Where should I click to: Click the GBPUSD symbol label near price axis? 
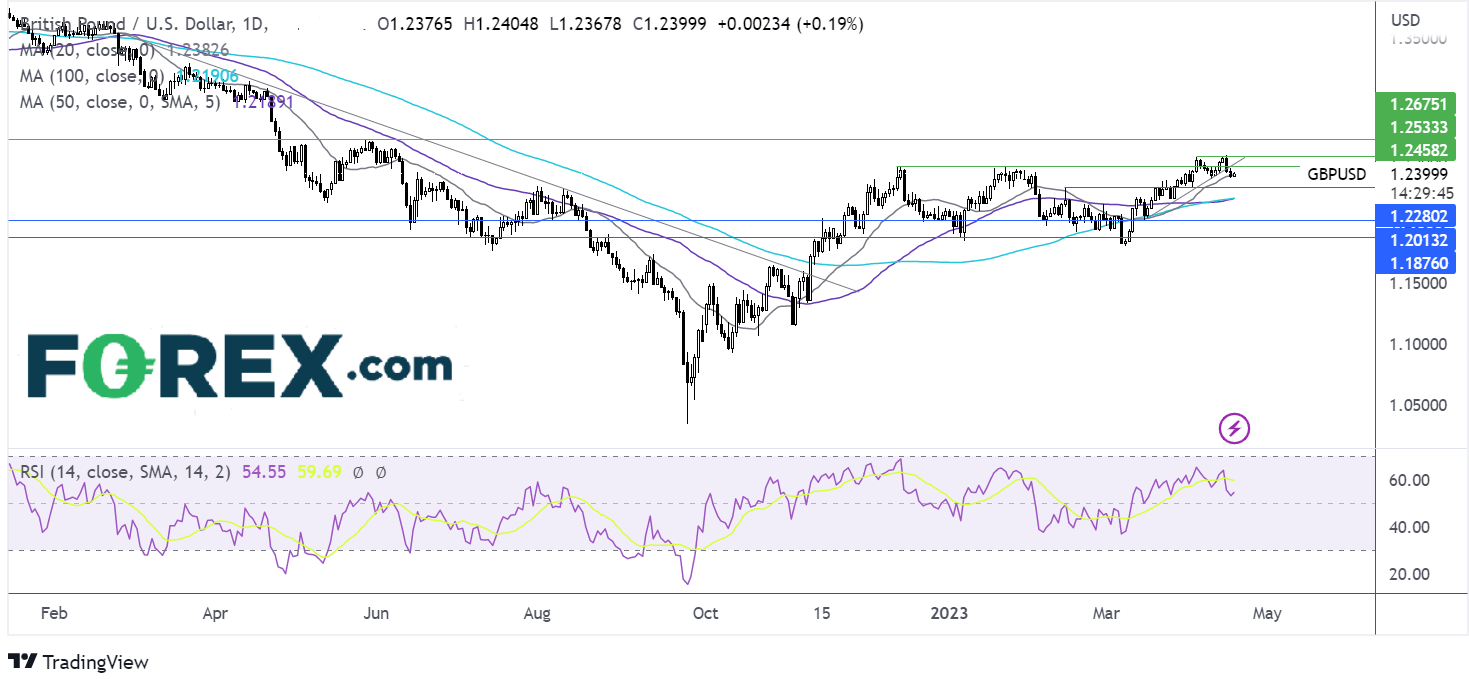[1336, 175]
